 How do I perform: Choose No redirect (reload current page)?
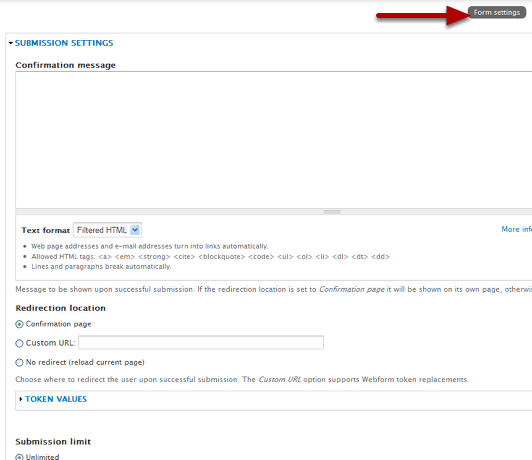[19, 363]
